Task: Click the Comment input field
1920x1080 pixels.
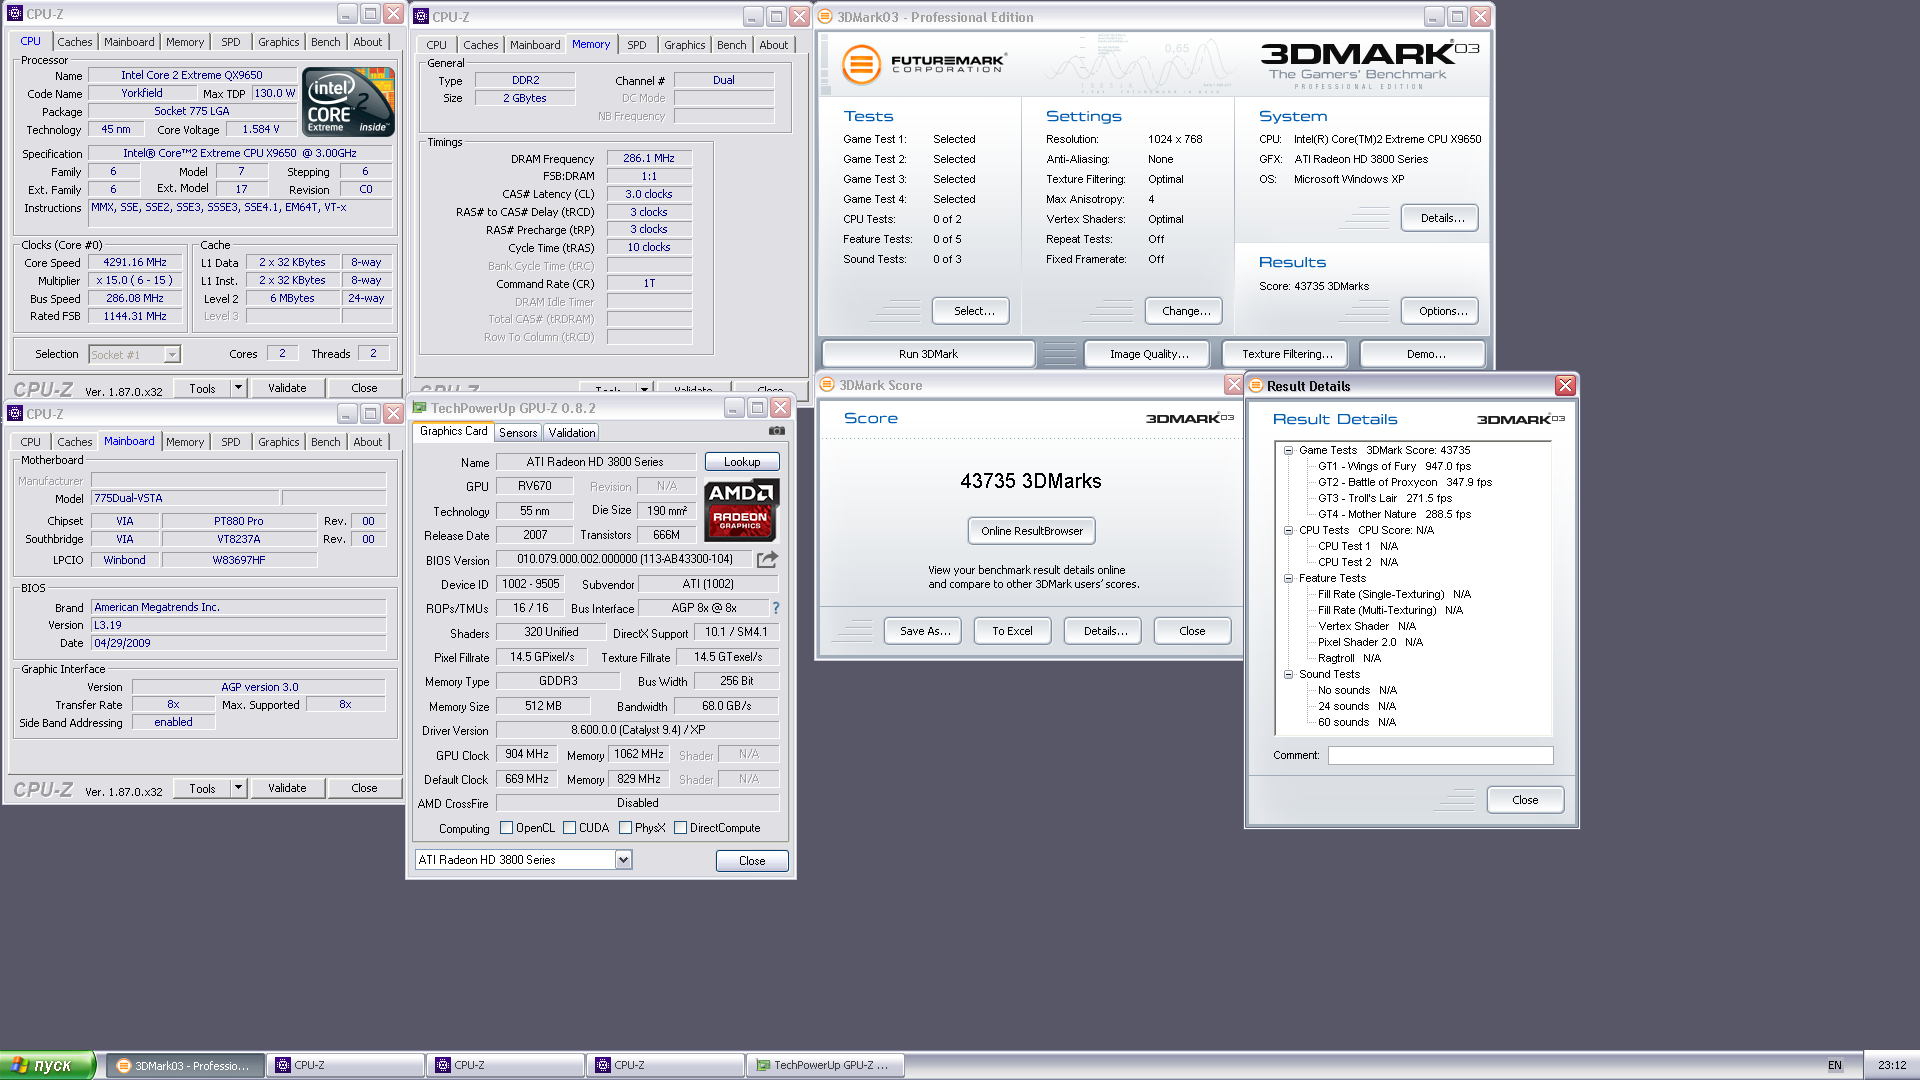Action: (x=1440, y=756)
